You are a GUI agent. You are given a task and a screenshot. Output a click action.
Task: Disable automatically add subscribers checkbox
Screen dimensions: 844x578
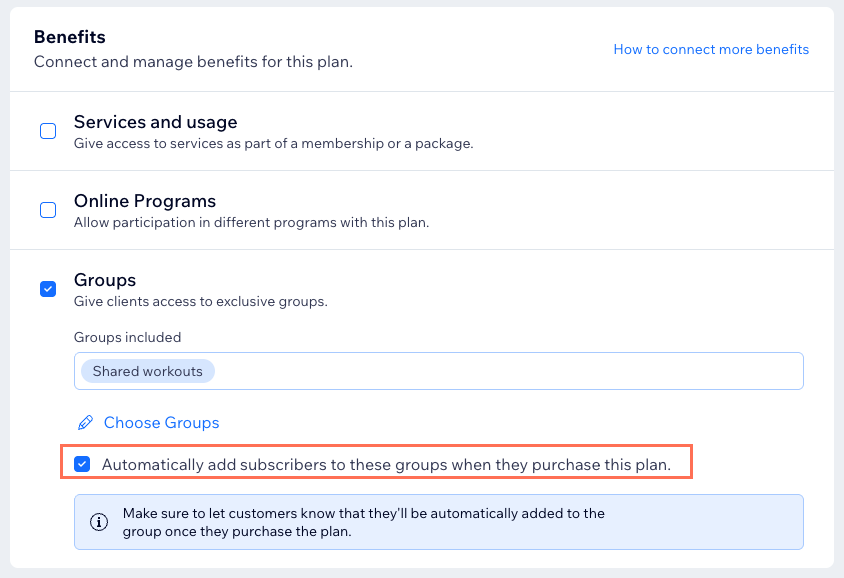[82, 464]
